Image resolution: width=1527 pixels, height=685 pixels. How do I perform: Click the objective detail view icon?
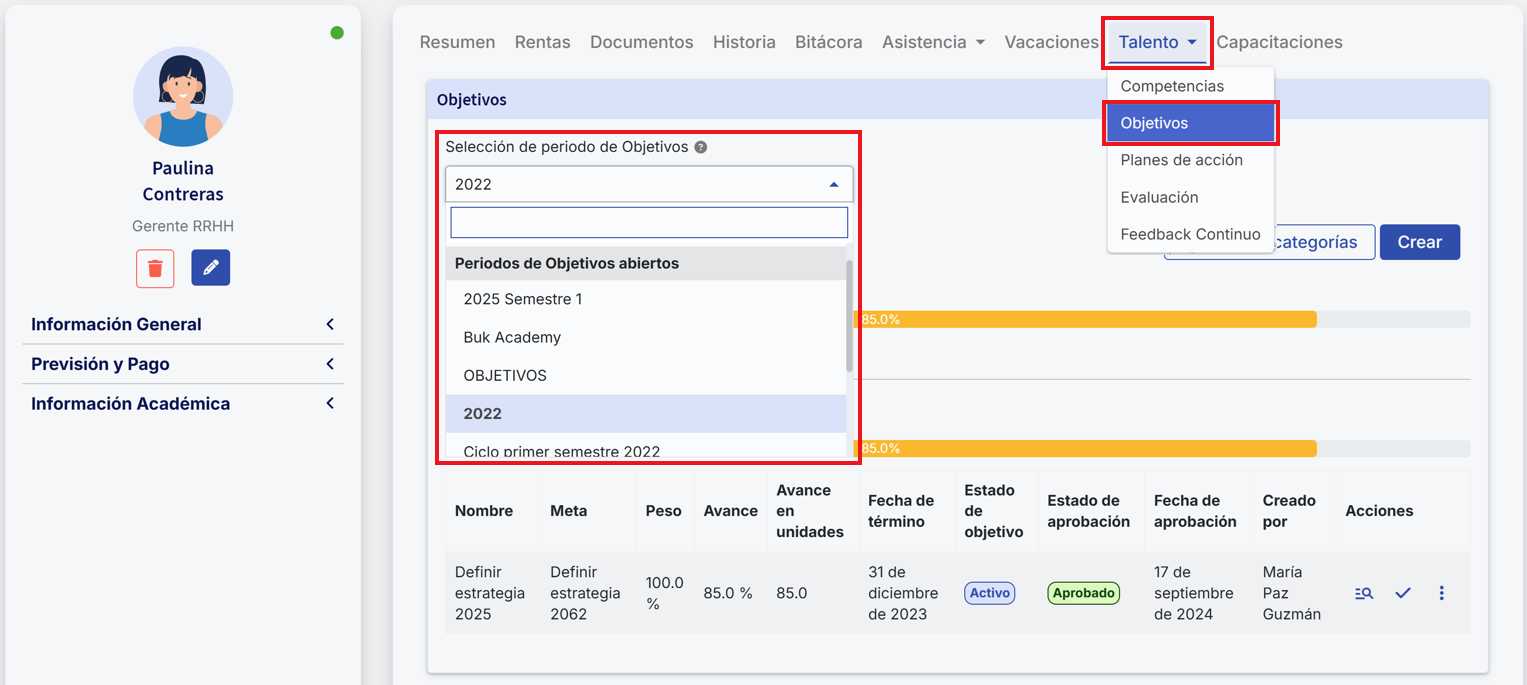coord(1363,593)
